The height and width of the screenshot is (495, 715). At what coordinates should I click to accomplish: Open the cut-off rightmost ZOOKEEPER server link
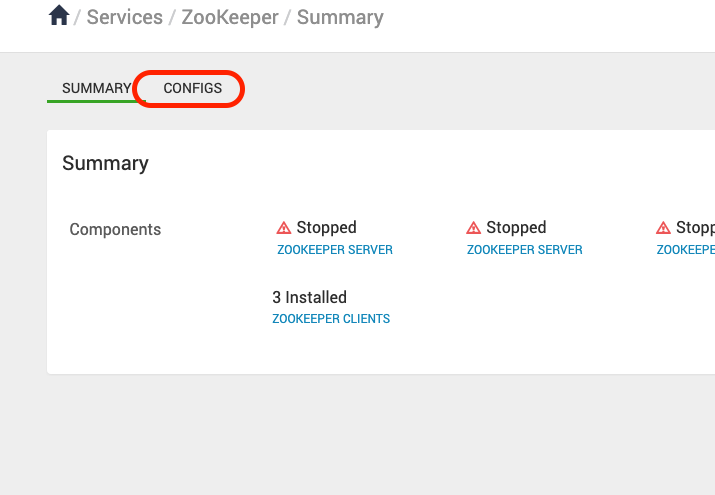[x=686, y=250]
